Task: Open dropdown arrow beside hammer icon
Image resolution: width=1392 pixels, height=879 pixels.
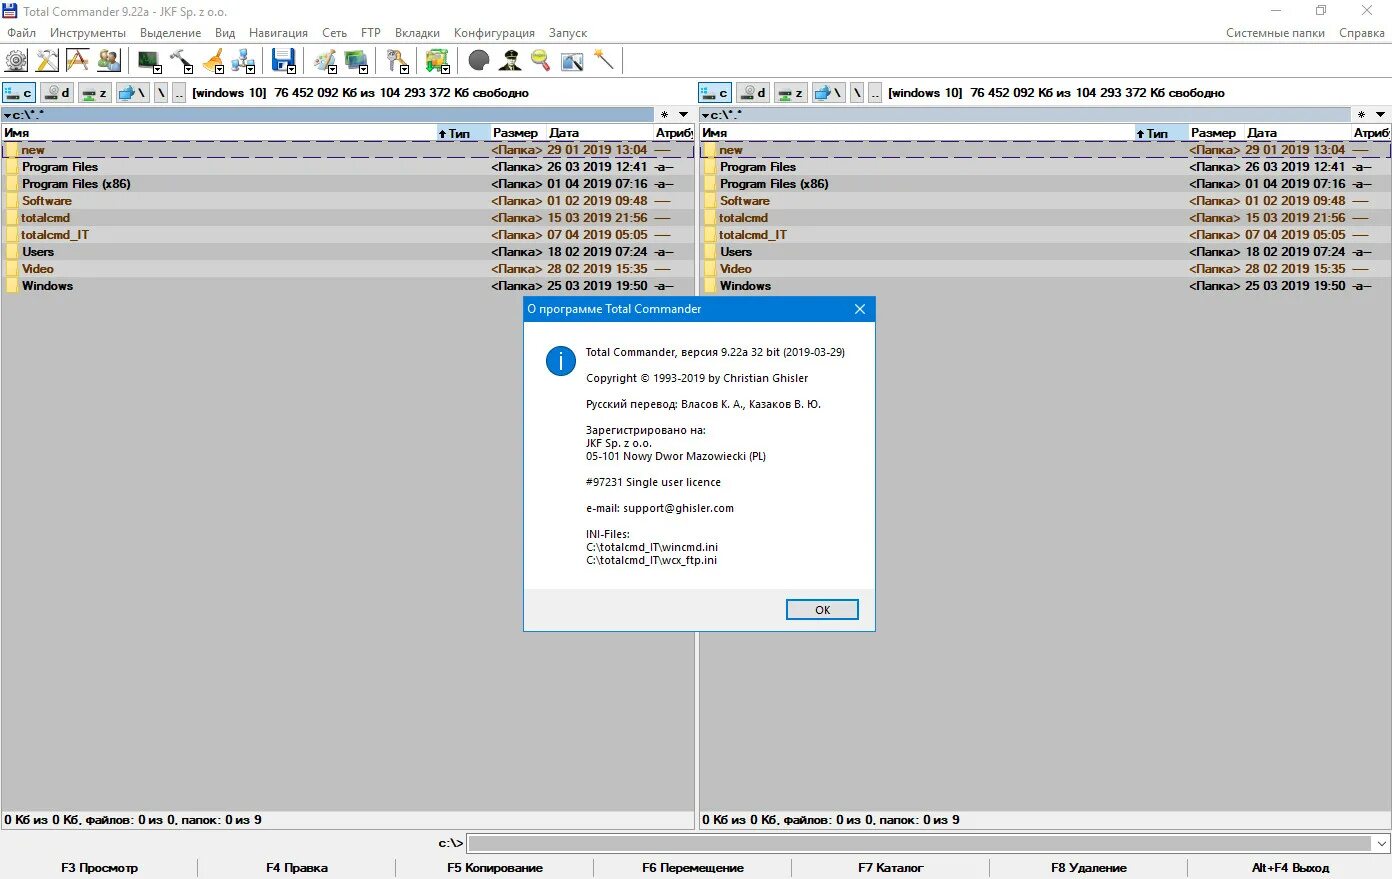Action: (x=189, y=69)
